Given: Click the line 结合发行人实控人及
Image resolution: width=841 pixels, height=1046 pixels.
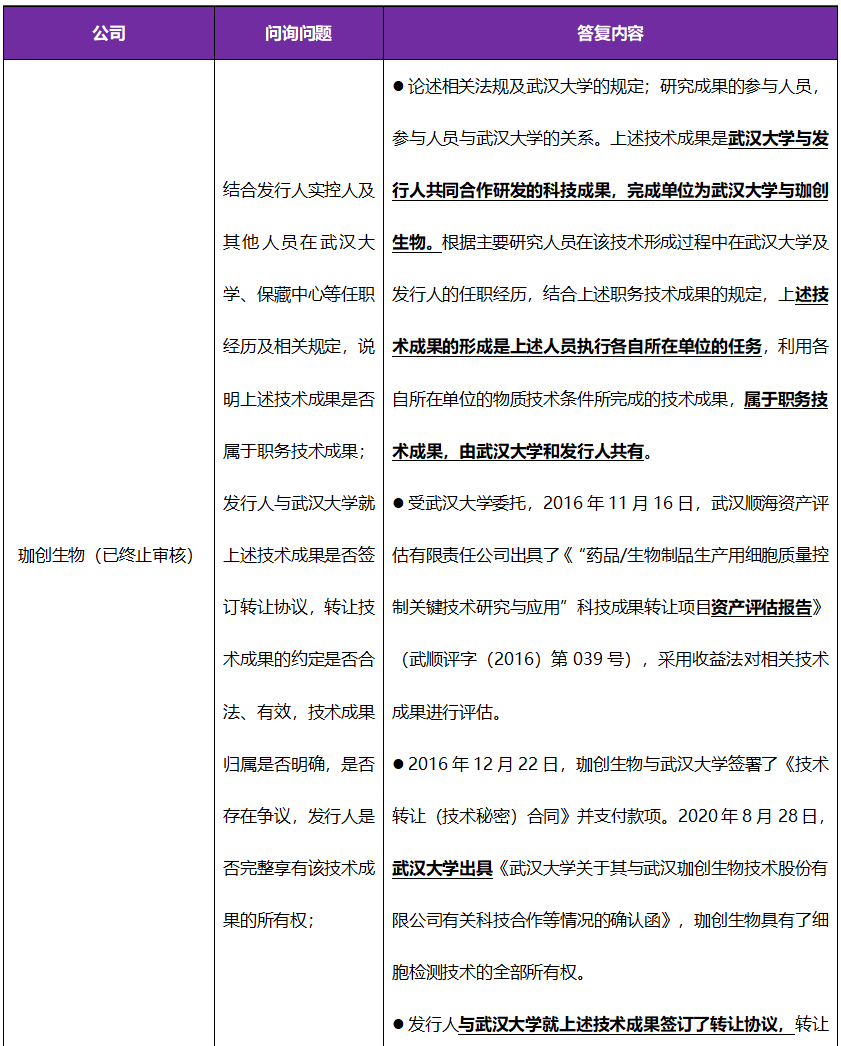Looking at the screenshot, I should click(299, 190).
